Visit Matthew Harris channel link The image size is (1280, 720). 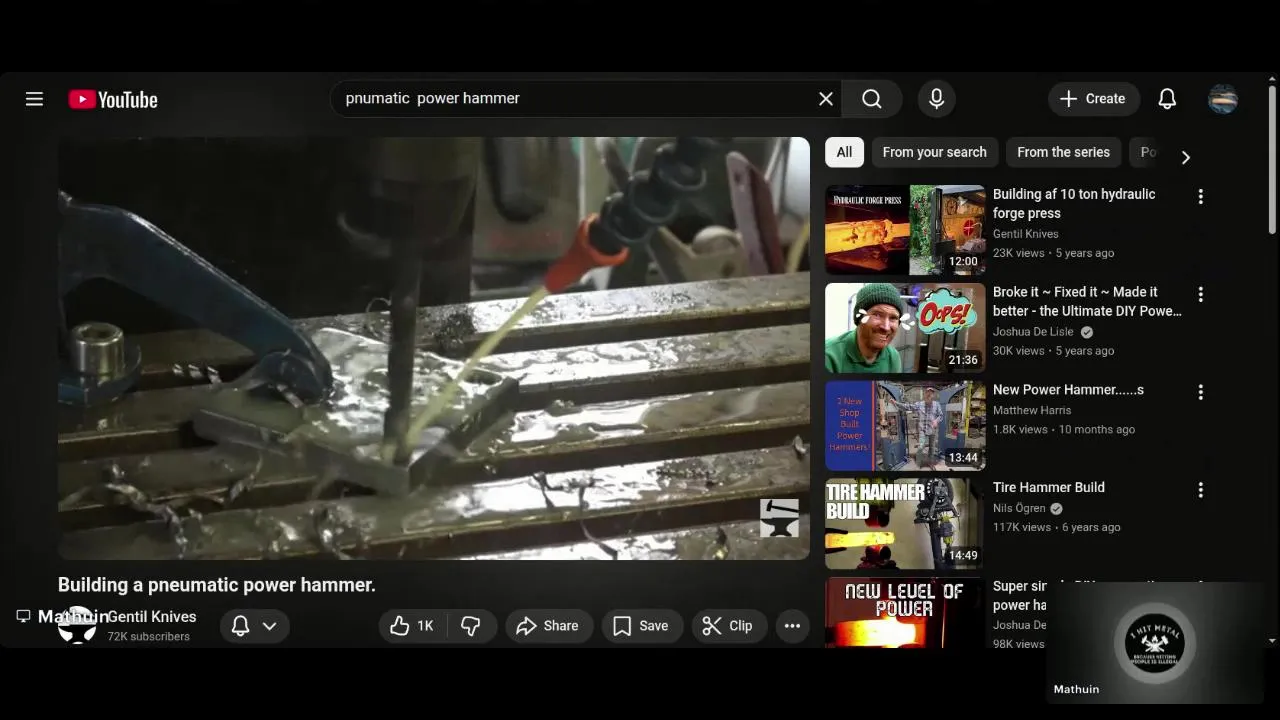[x=1032, y=410]
